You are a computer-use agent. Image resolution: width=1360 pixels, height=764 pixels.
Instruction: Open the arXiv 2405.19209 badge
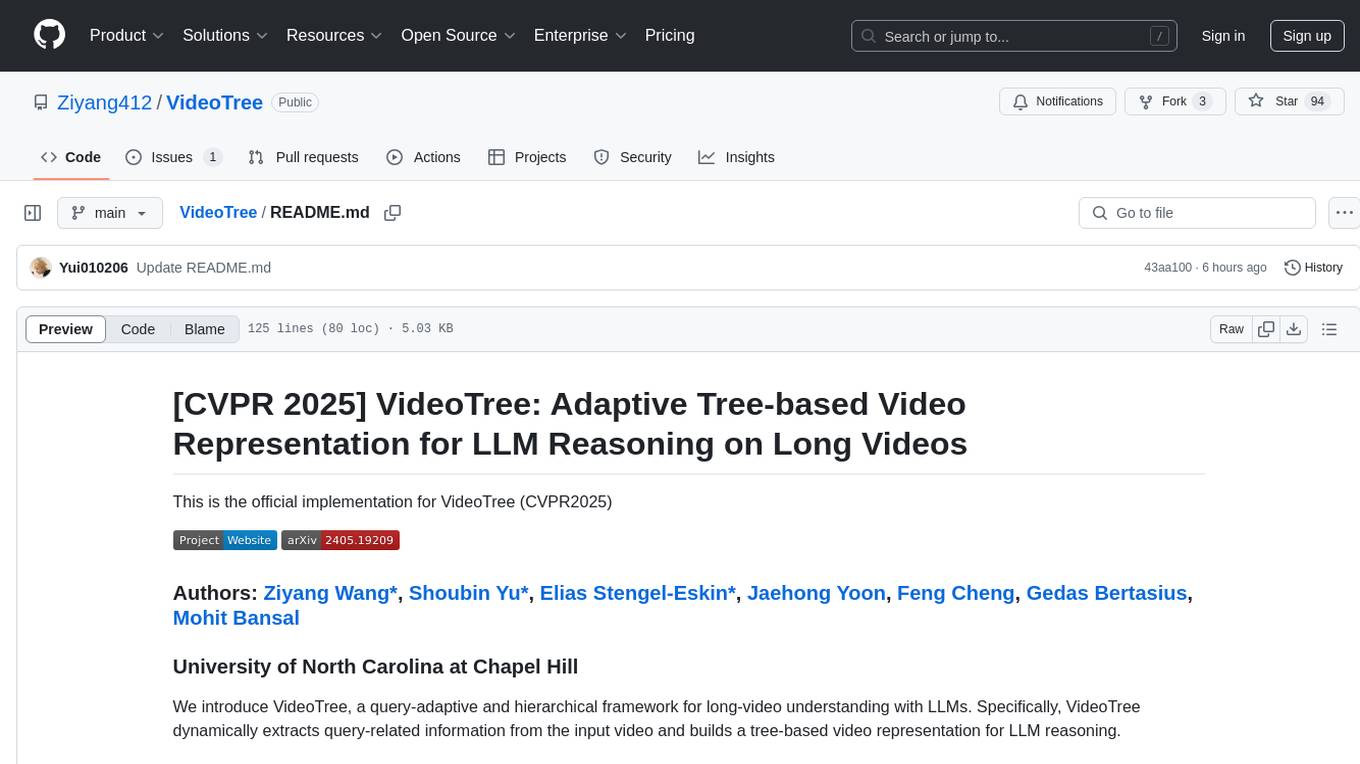(340, 540)
